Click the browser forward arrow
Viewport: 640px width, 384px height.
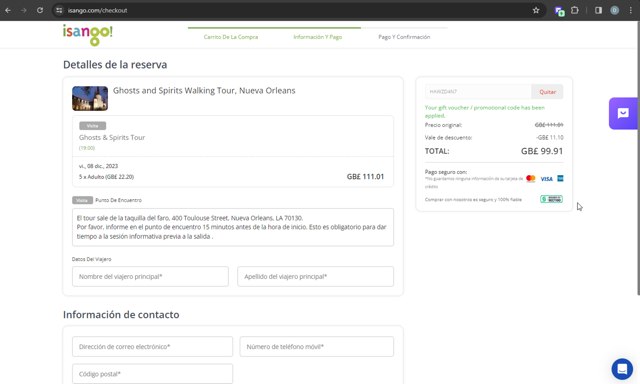point(24,10)
